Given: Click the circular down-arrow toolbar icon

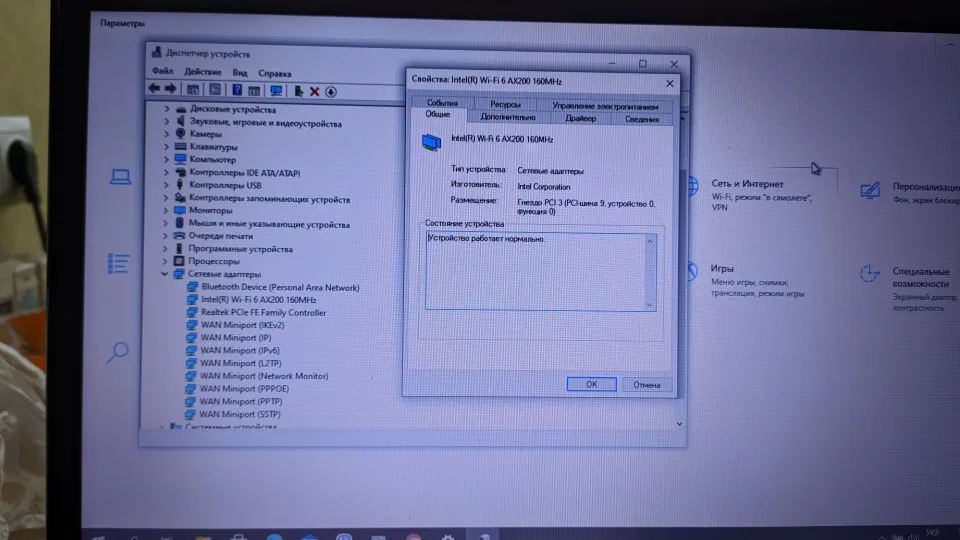Looking at the screenshot, I should tap(331, 92).
